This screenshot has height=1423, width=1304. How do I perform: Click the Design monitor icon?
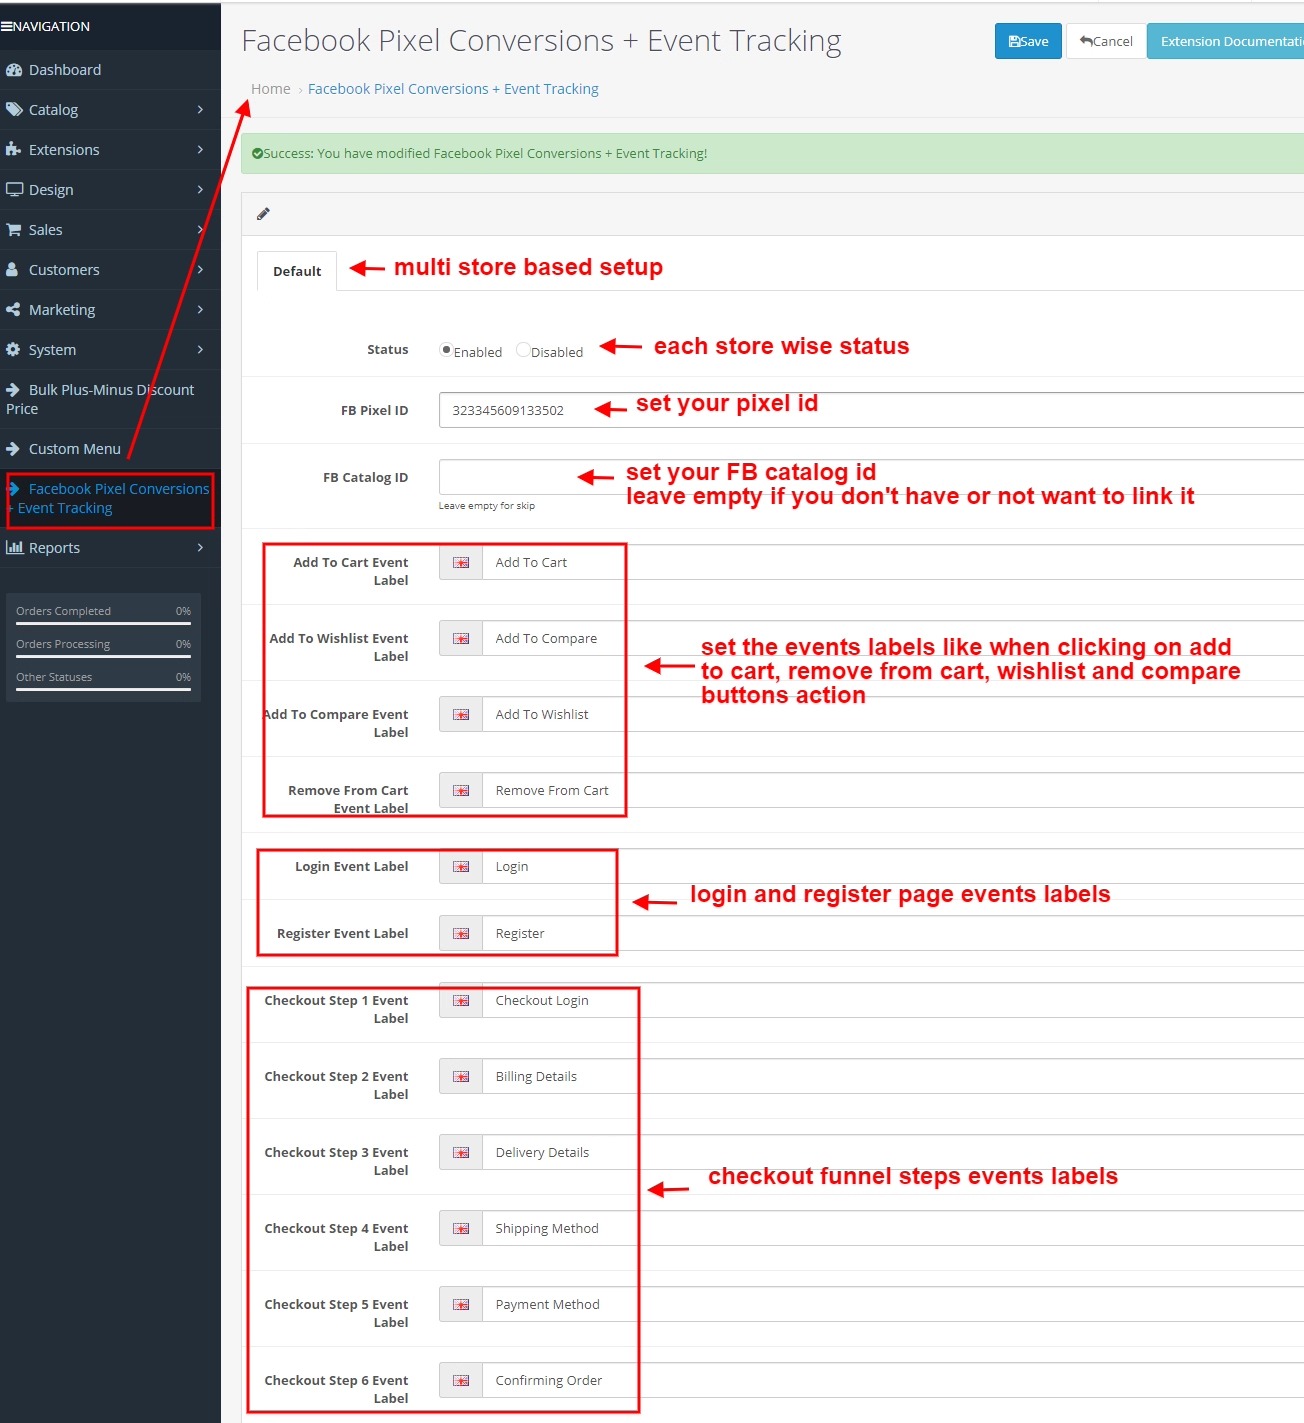coord(14,190)
